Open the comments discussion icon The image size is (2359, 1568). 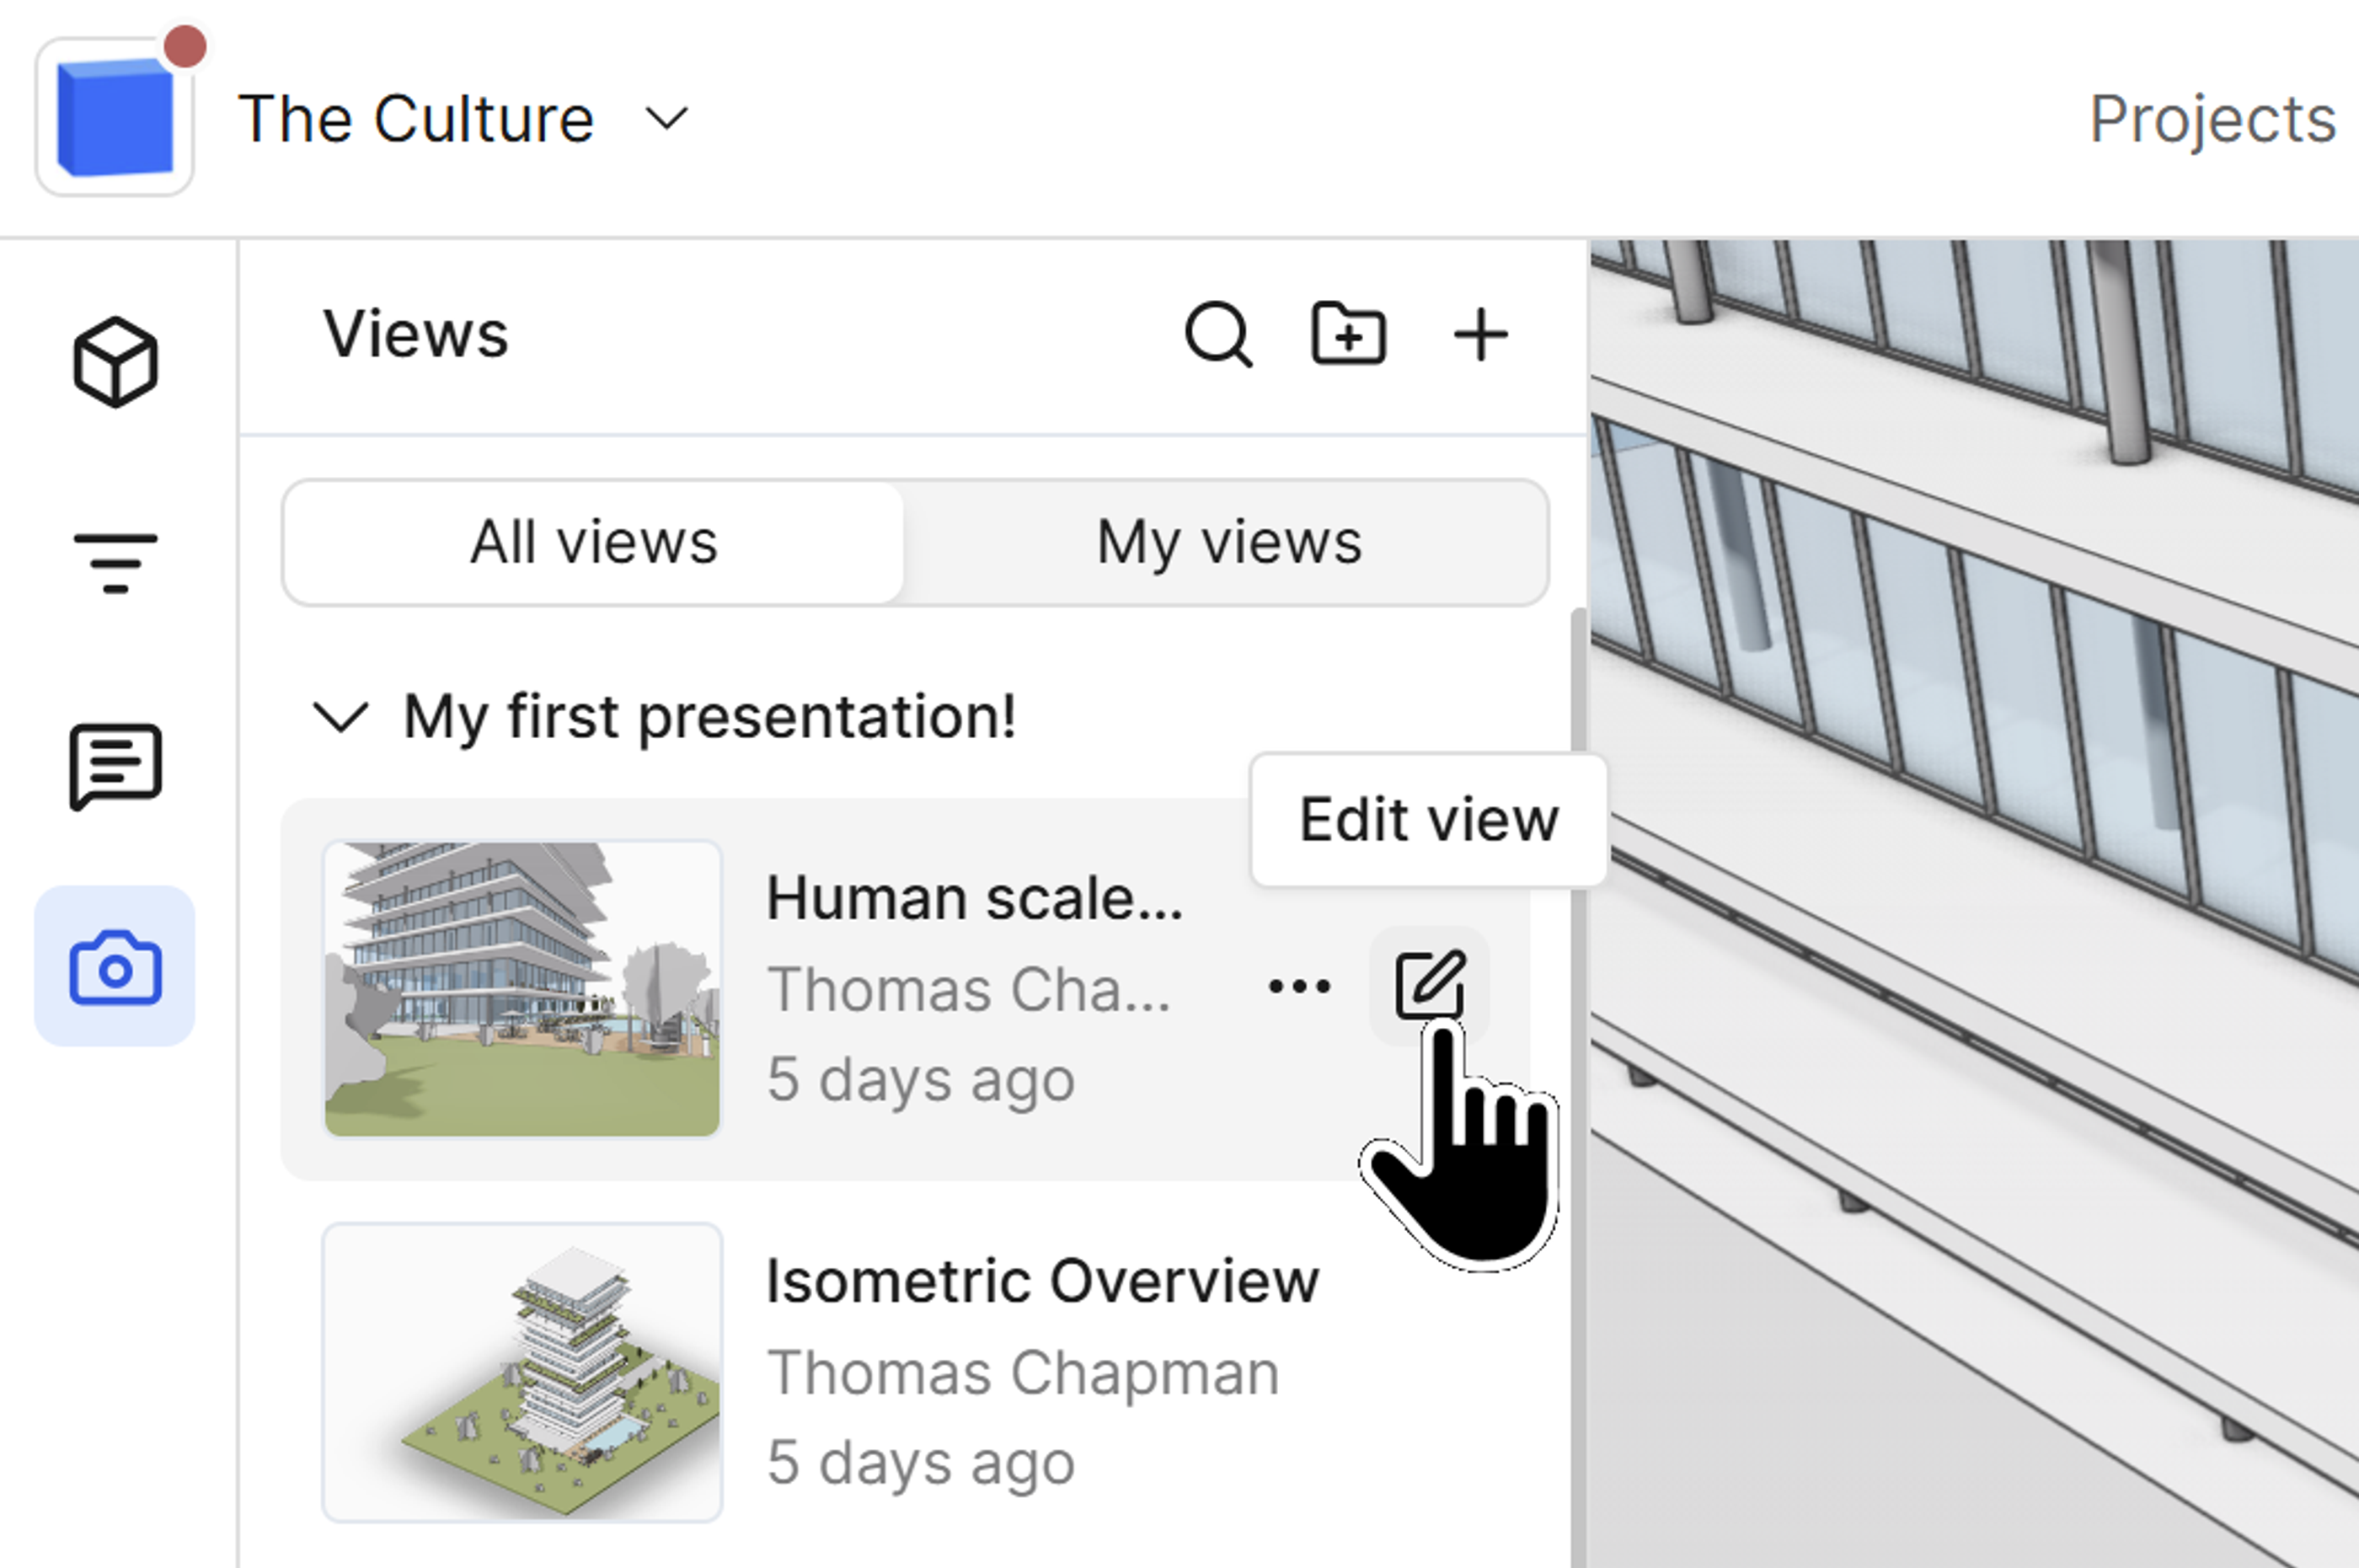point(115,765)
